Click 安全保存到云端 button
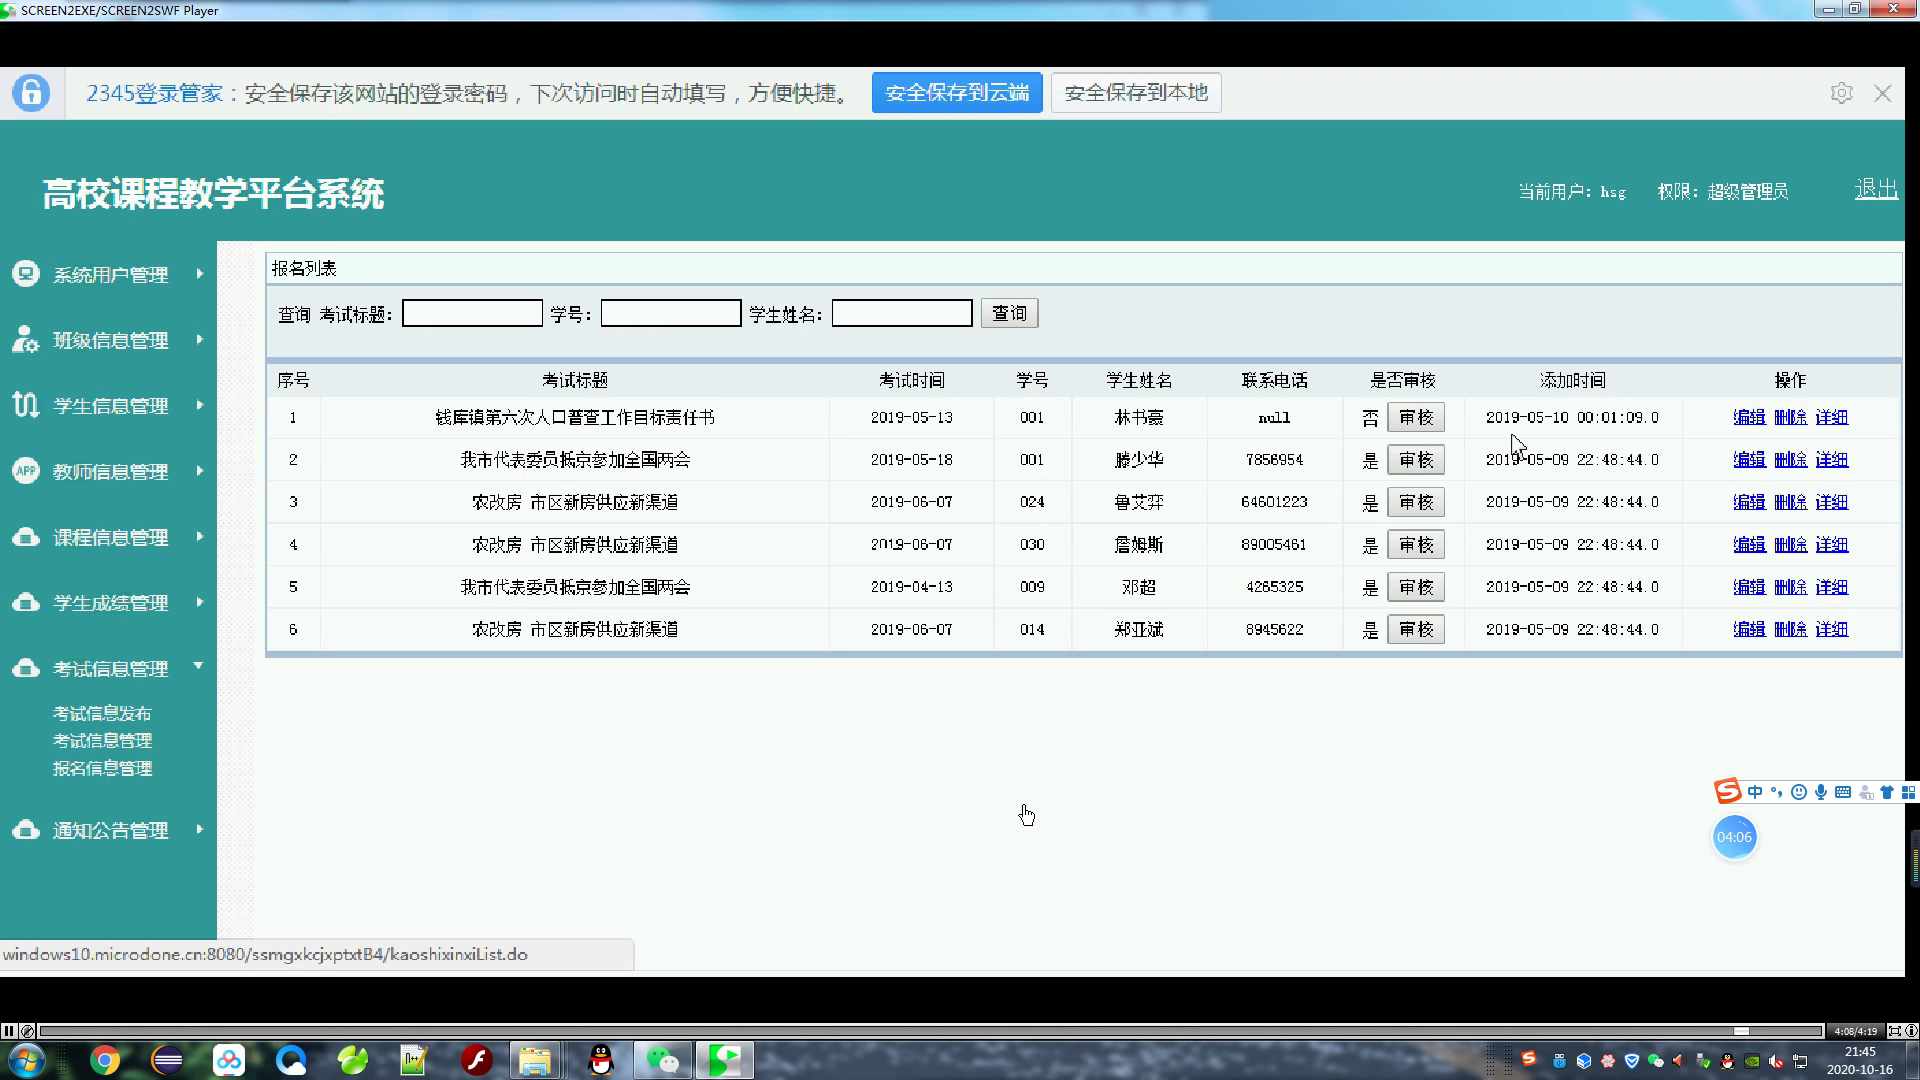This screenshot has width=1920, height=1080. pos(957,93)
